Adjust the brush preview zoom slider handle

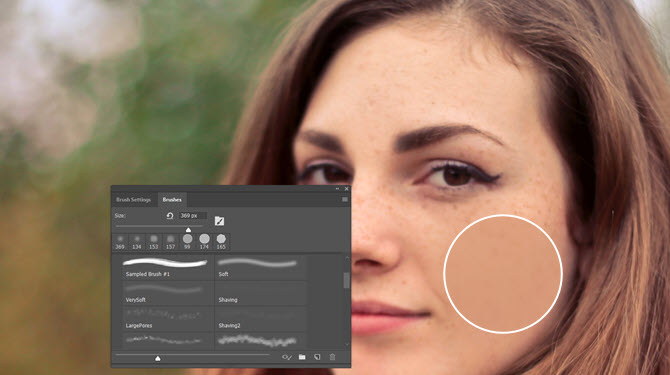pos(158,358)
